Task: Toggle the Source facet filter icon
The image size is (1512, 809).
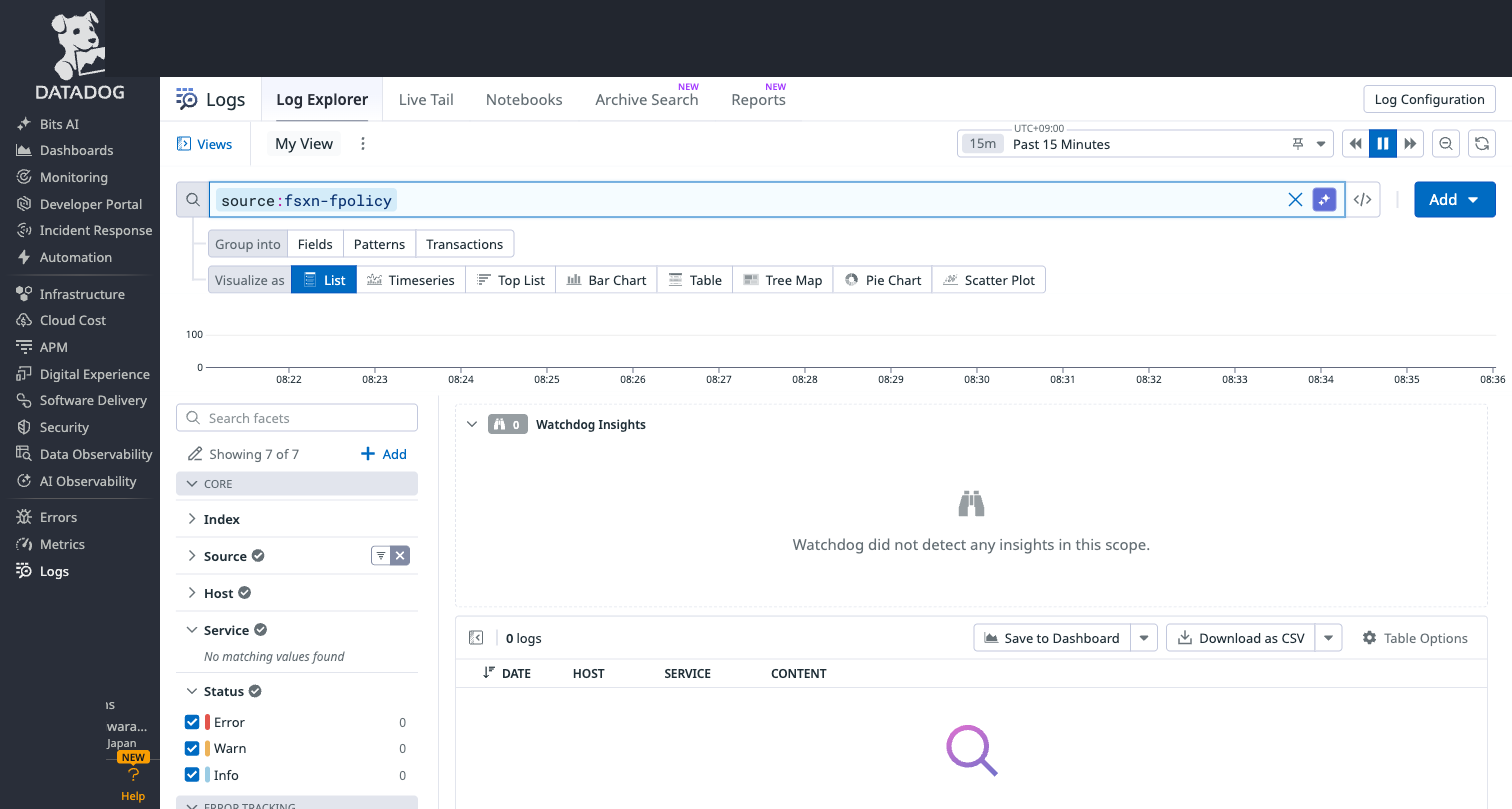Action: pyautogui.click(x=381, y=556)
